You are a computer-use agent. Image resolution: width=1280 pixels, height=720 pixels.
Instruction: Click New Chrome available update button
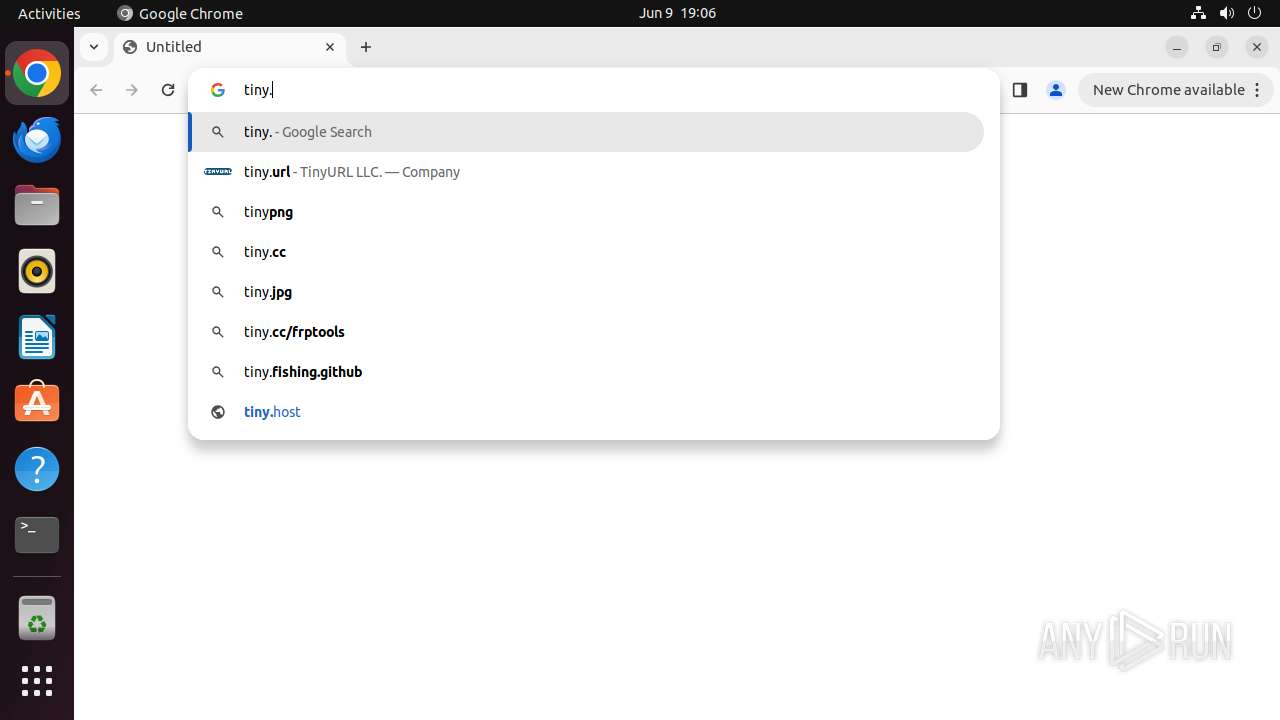tap(1175, 90)
